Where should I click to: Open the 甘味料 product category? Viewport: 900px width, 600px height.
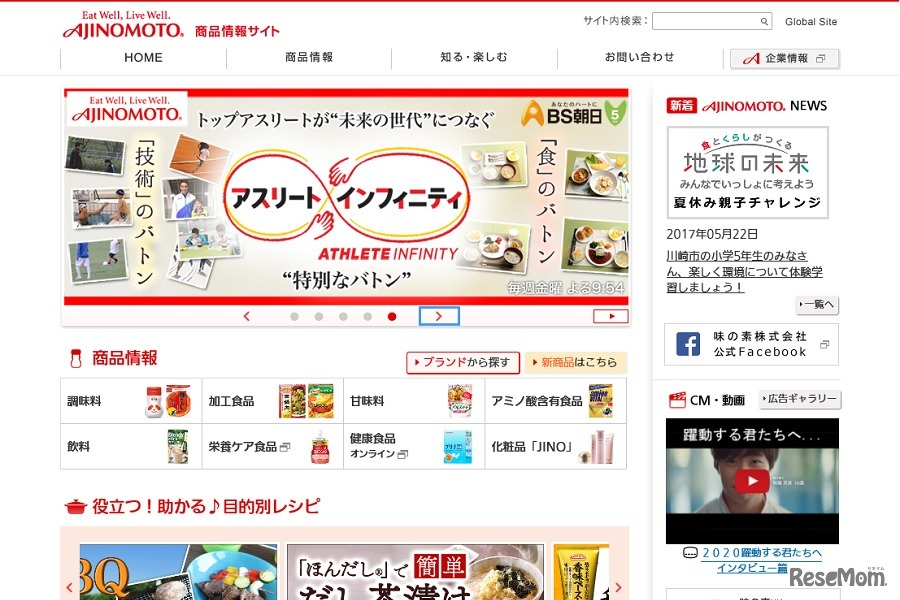414,401
